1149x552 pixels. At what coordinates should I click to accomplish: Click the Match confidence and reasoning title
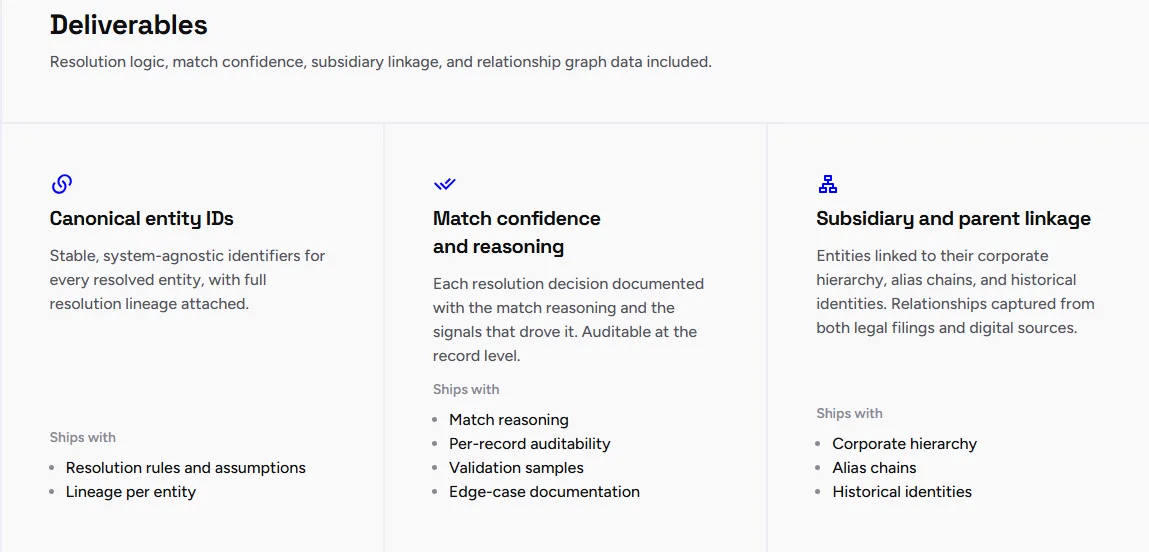[x=517, y=232]
